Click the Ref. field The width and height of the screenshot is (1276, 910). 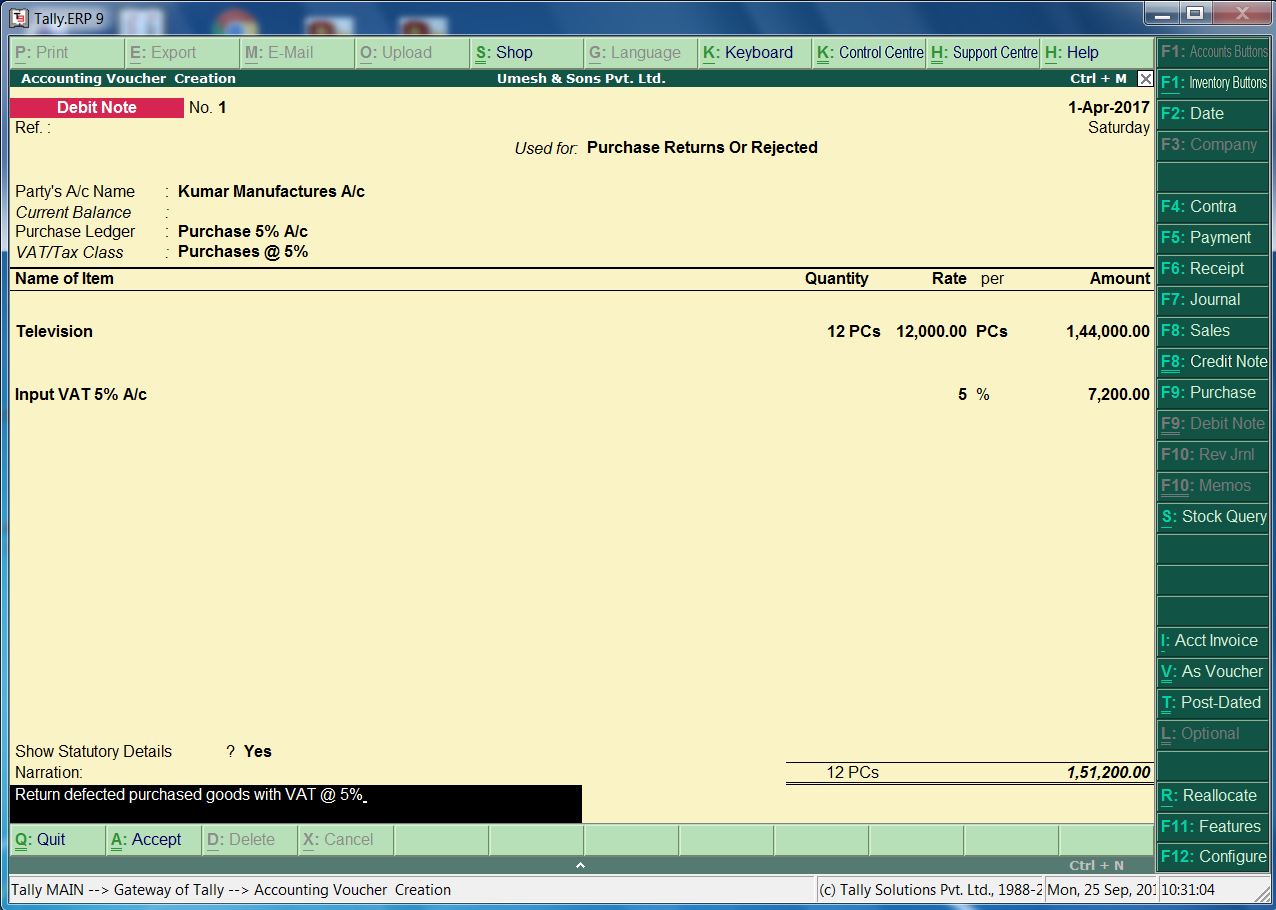point(33,128)
